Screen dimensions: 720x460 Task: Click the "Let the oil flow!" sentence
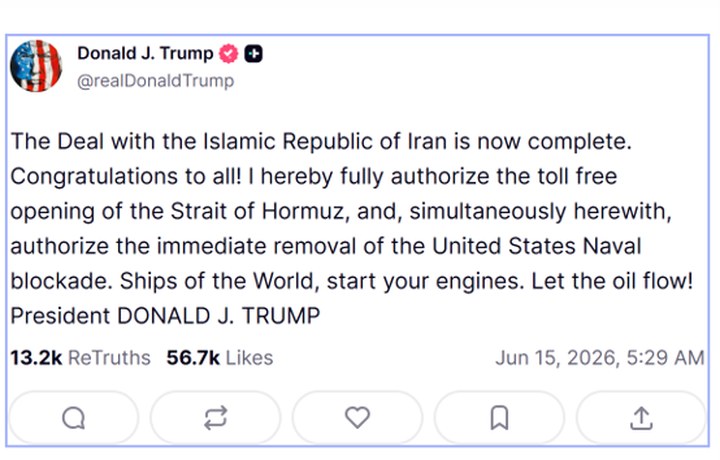[x=612, y=281]
